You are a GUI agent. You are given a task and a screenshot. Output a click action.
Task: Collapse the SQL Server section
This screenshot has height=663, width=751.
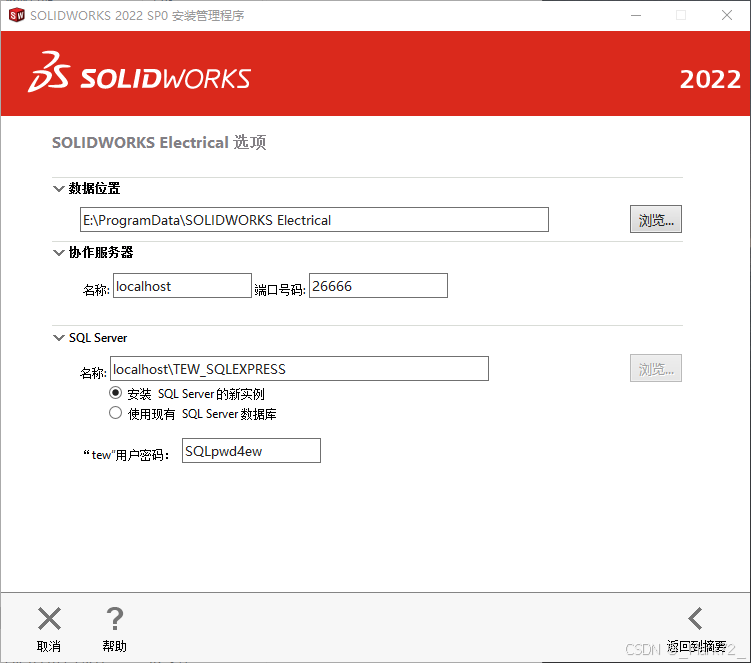click(58, 338)
